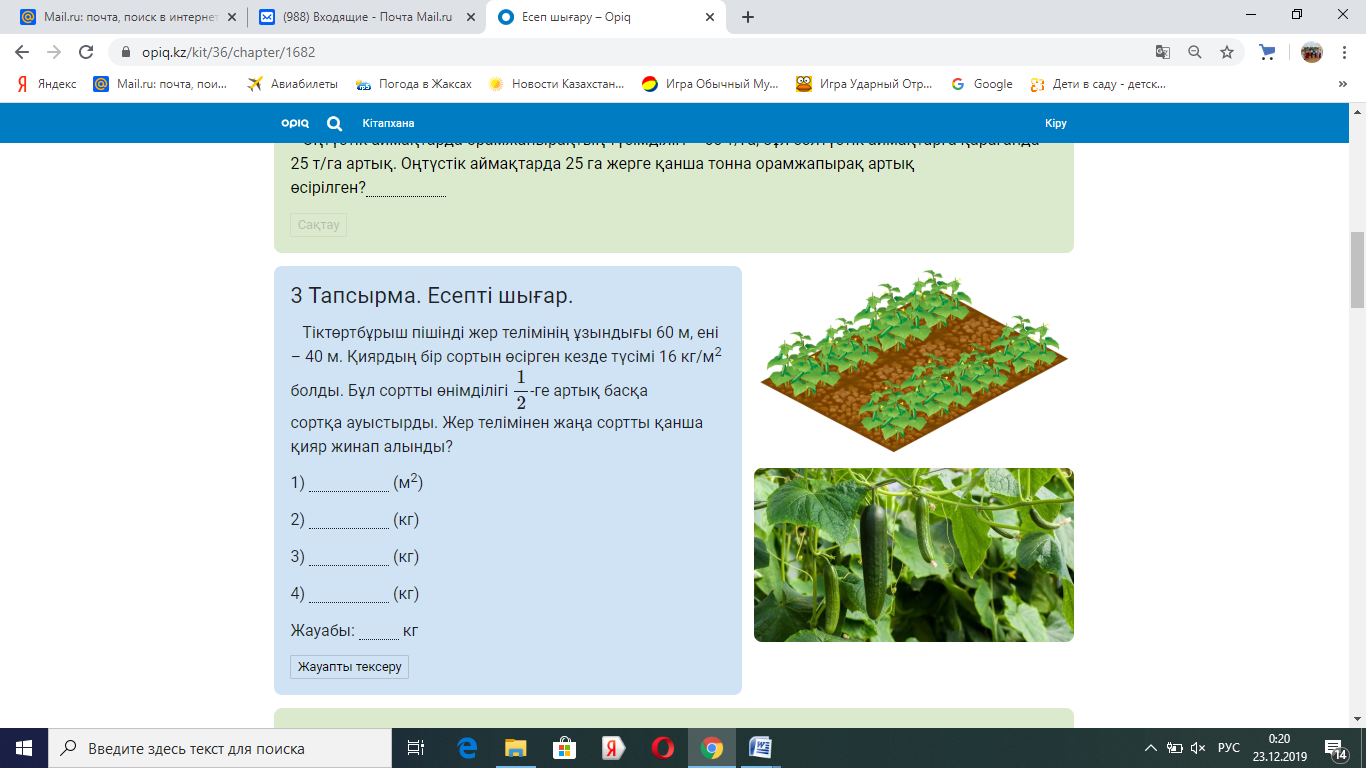
Task: Click the garden plot illustration
Action: pos(914,360)
